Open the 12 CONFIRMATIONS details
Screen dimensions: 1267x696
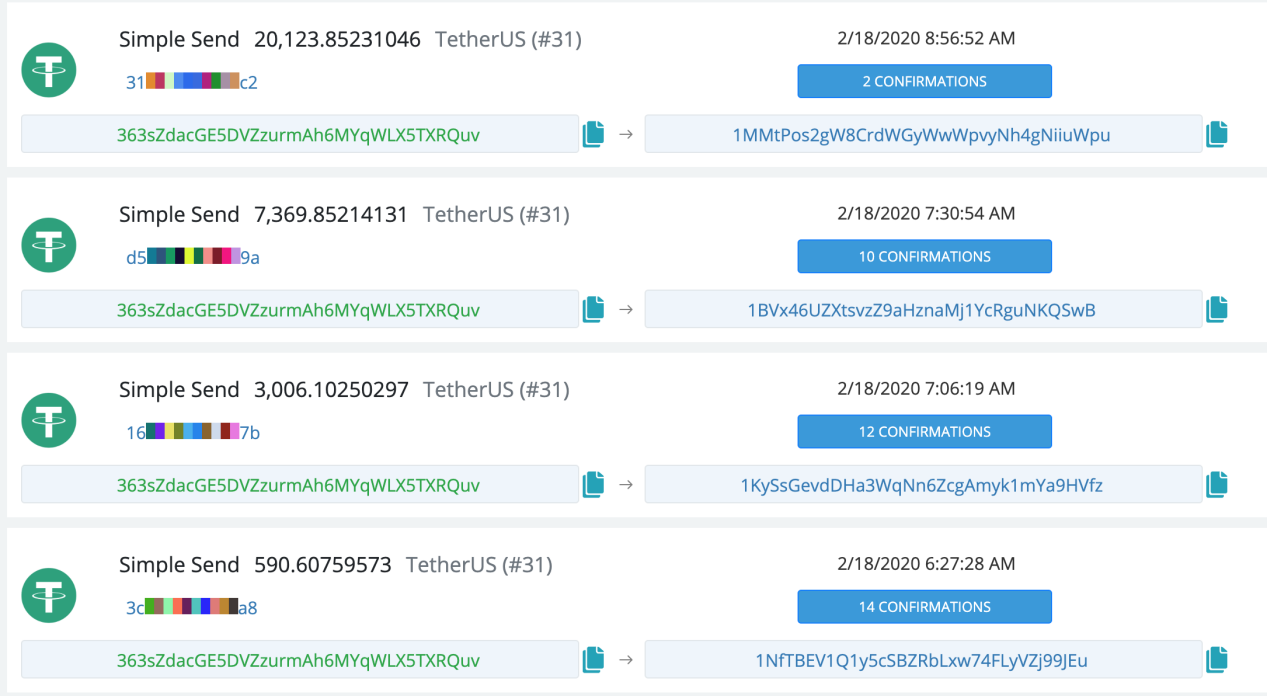[x=924, y=431]
